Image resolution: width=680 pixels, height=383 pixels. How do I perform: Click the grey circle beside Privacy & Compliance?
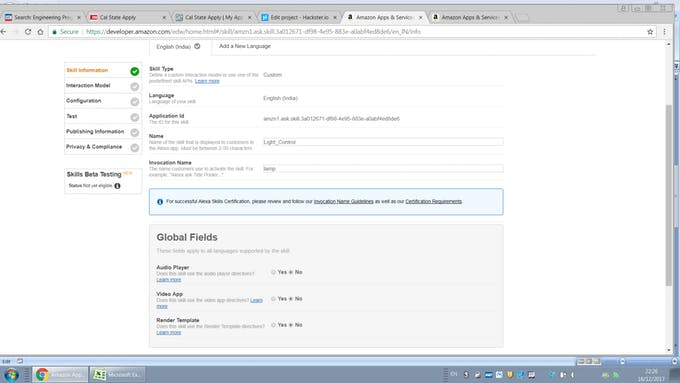point(134,148)
